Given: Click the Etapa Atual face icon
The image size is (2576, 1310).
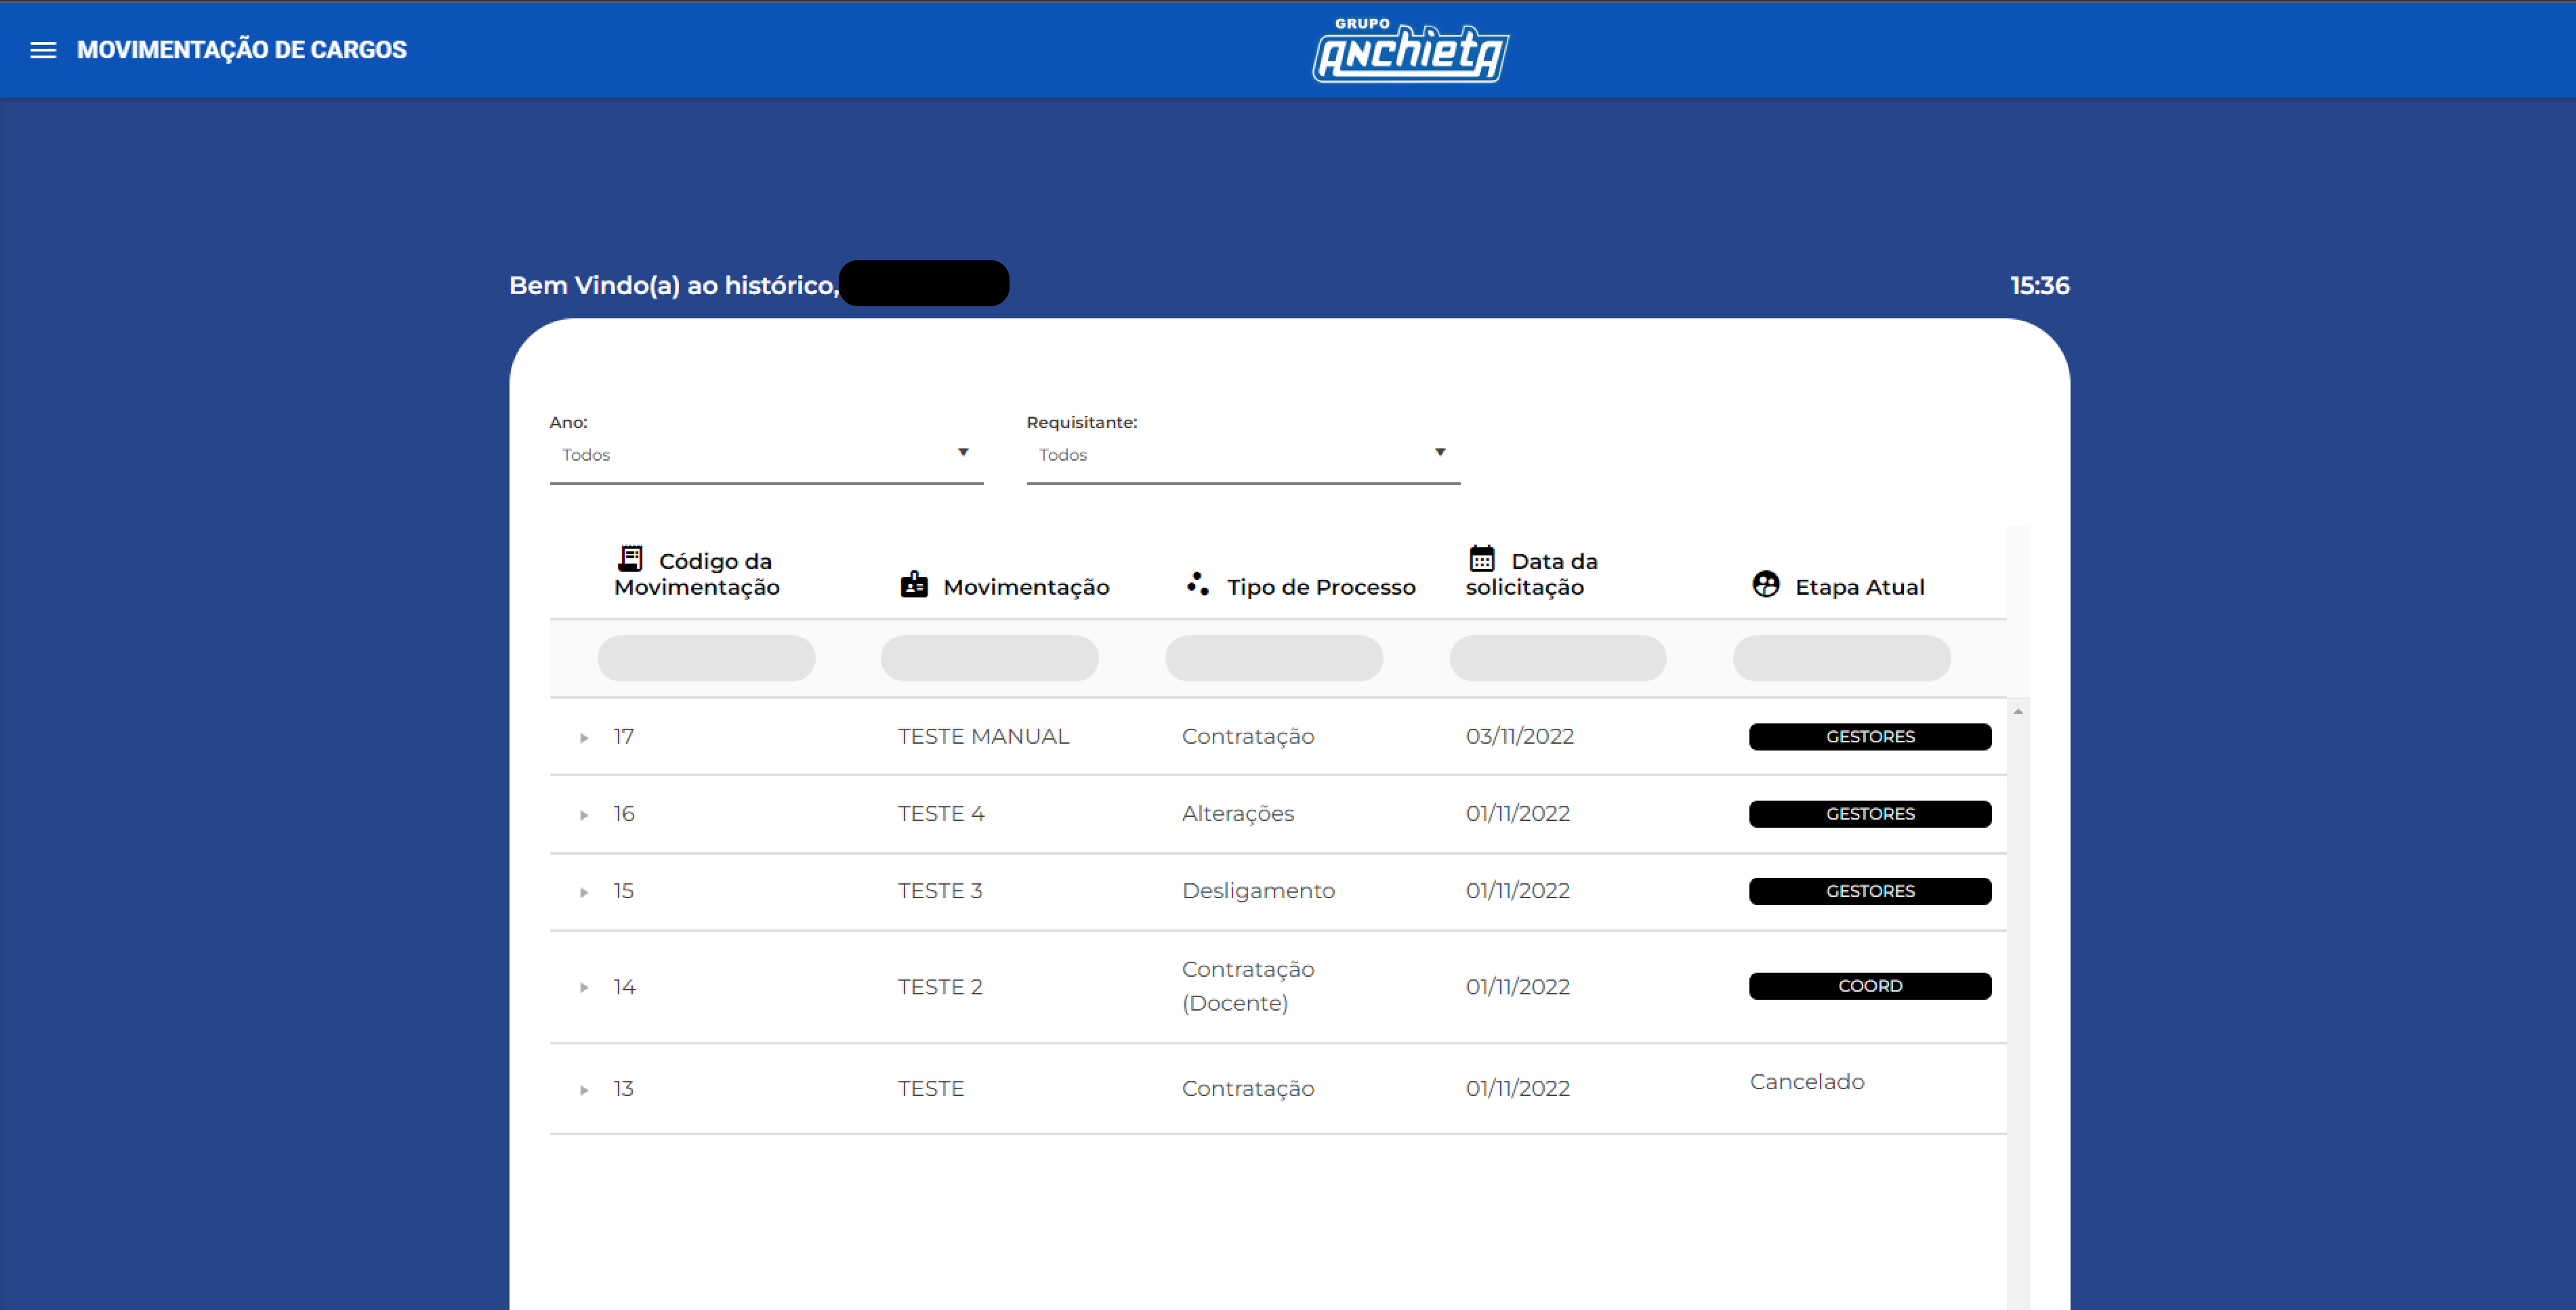Looking at the screenshot, I should pos(1766,584).
